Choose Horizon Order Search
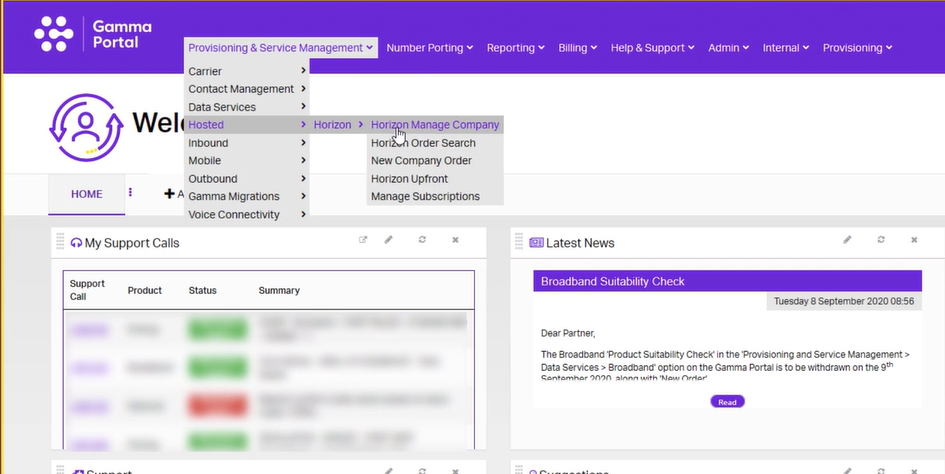 (435, 143)
